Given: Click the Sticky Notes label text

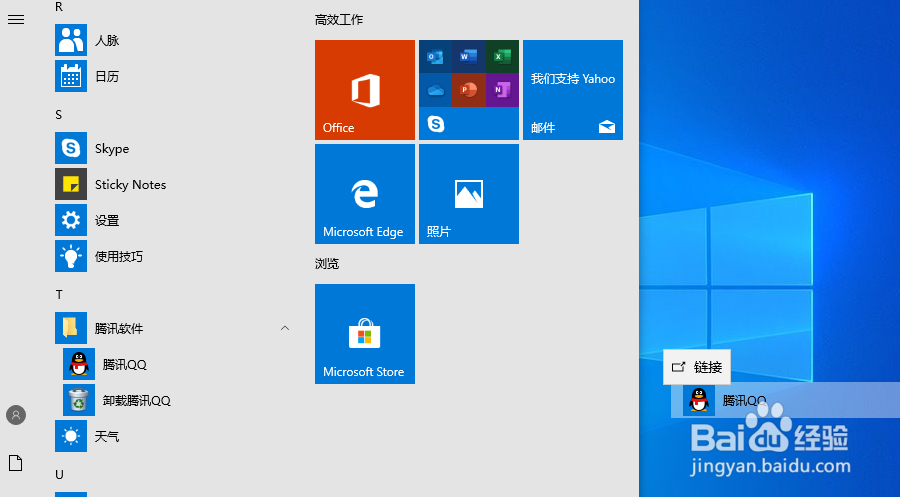Looking at the screenshot, I should tap(130, 185).
